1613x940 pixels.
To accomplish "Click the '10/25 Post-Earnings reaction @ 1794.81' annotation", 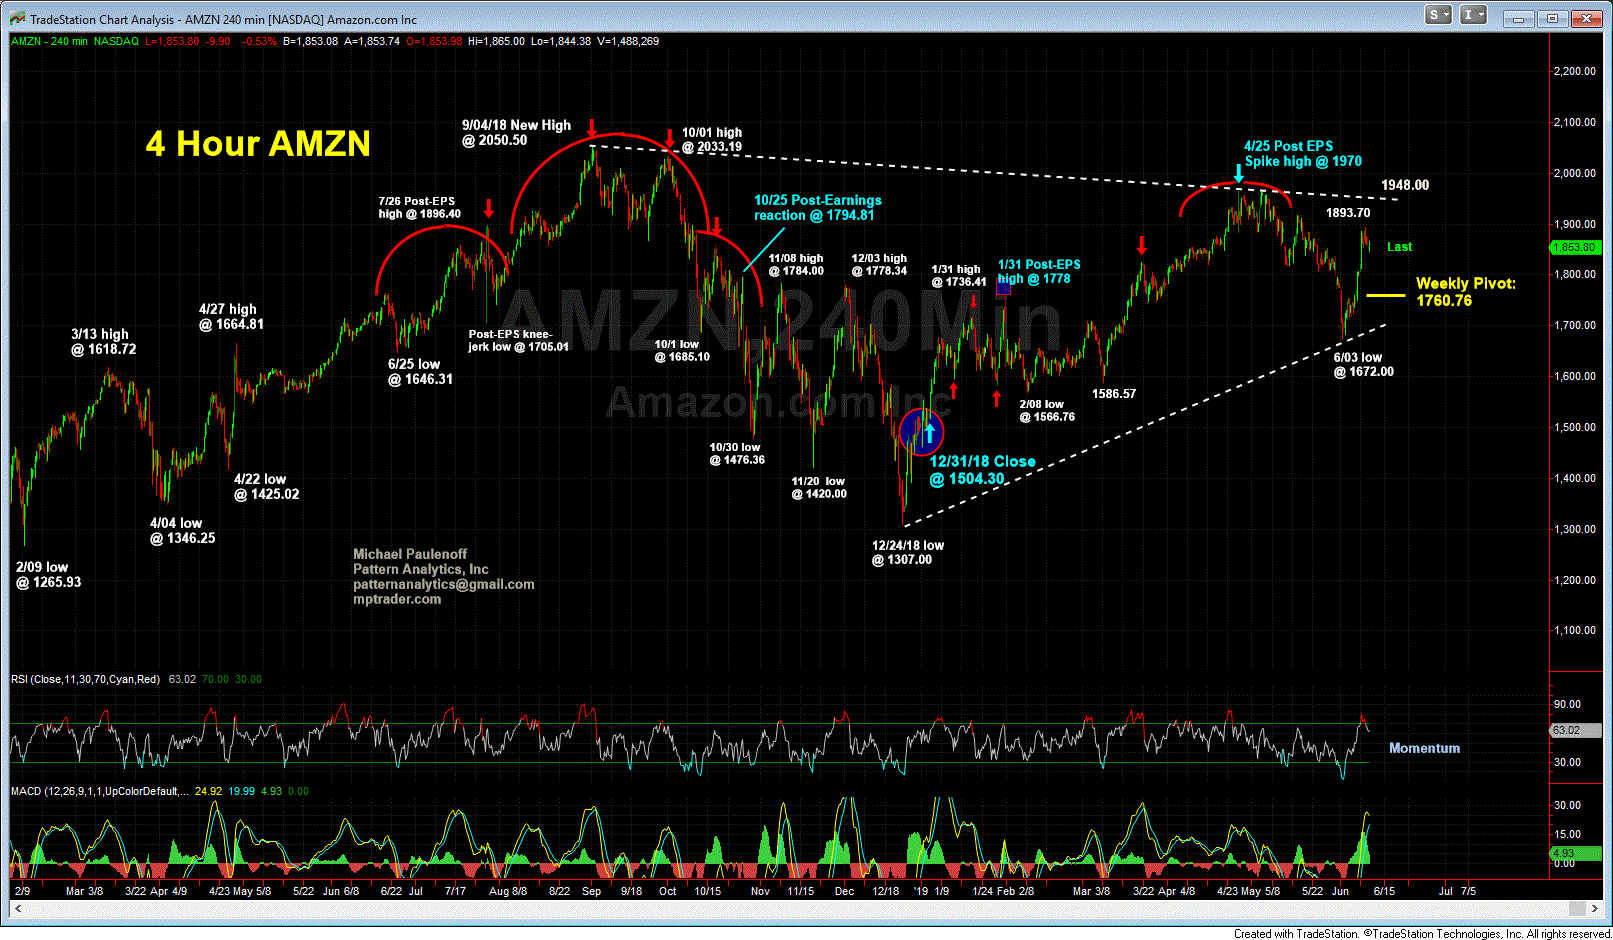I will pos(817,208).
